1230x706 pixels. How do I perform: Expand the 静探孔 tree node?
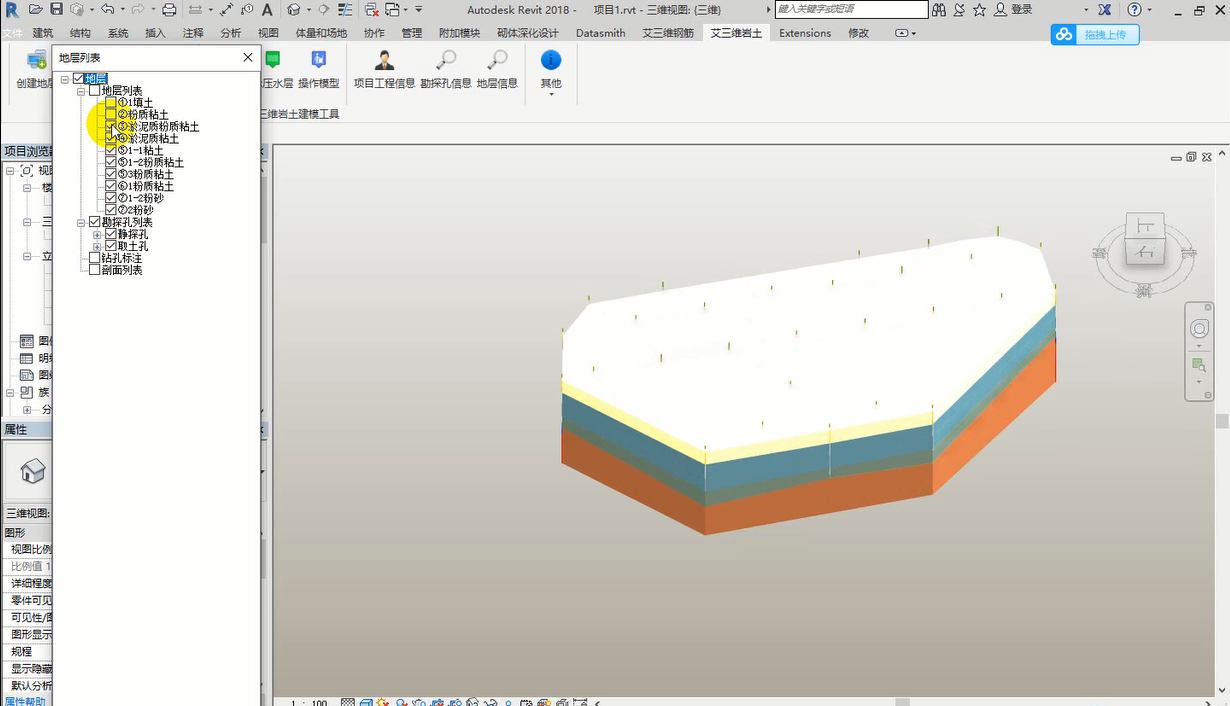97,234
